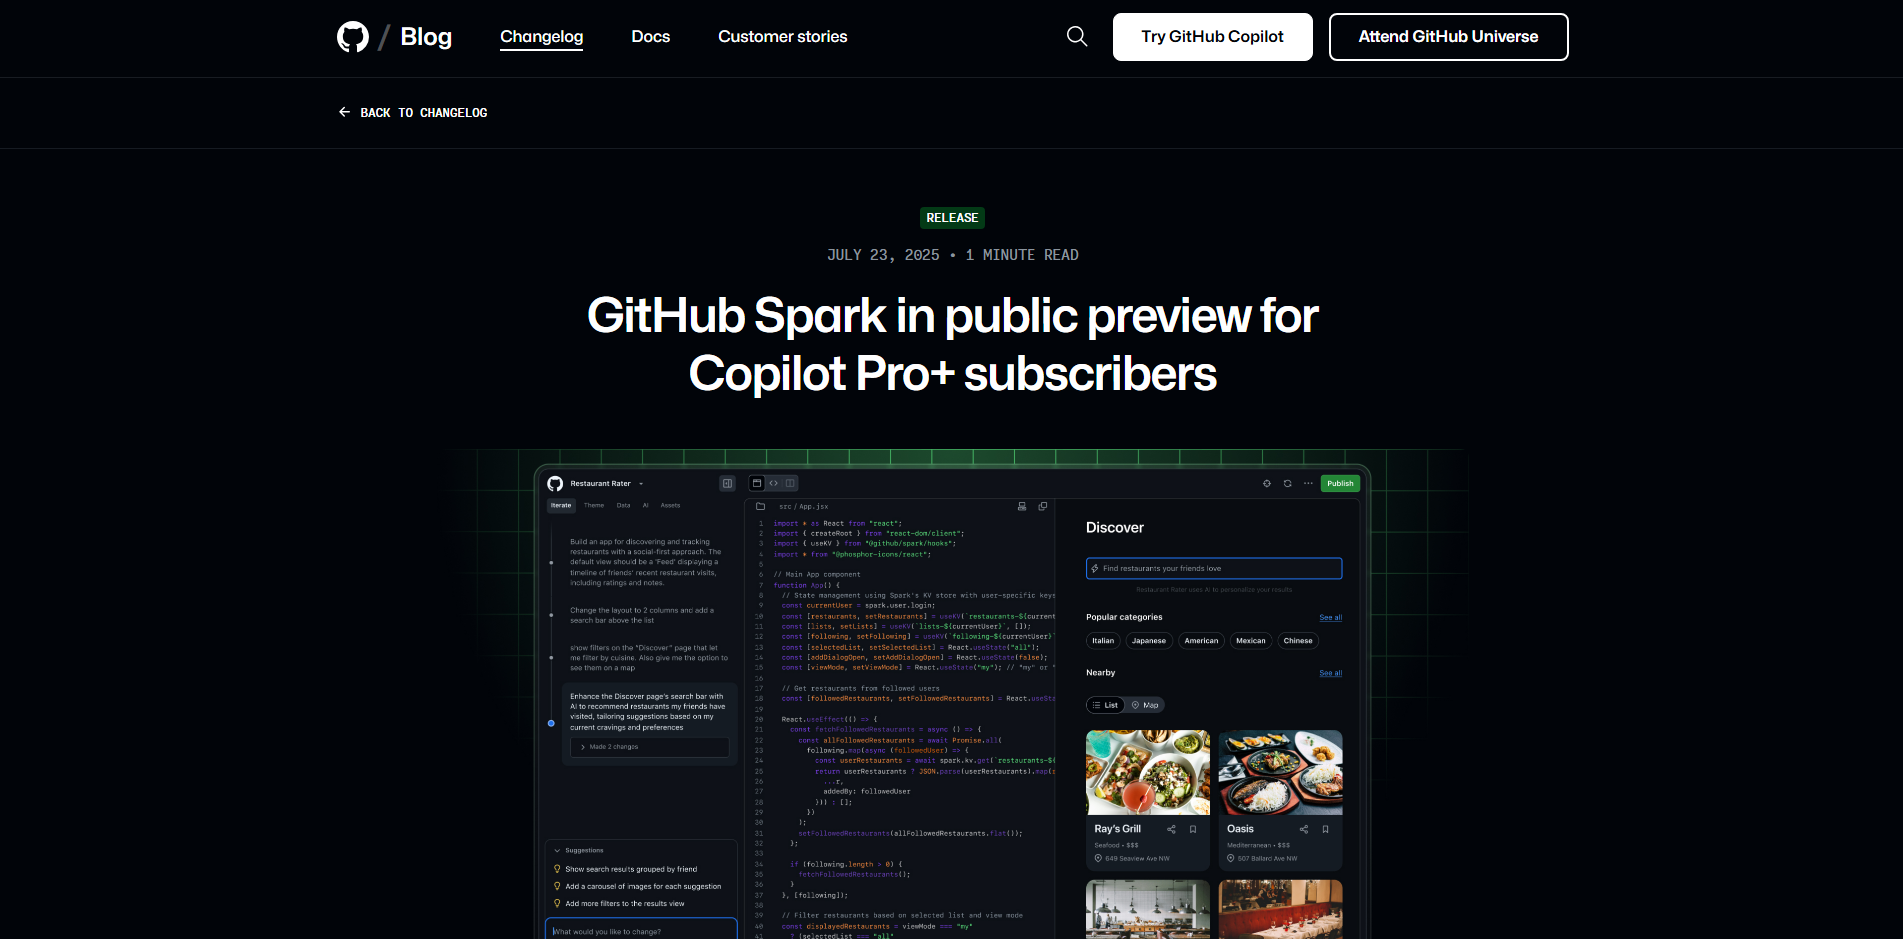The height and width of the screenshot is (939, 1903).
Task: Click the GitHub logo in Restaurant Rater app
Action: click(x=555, y=484)
